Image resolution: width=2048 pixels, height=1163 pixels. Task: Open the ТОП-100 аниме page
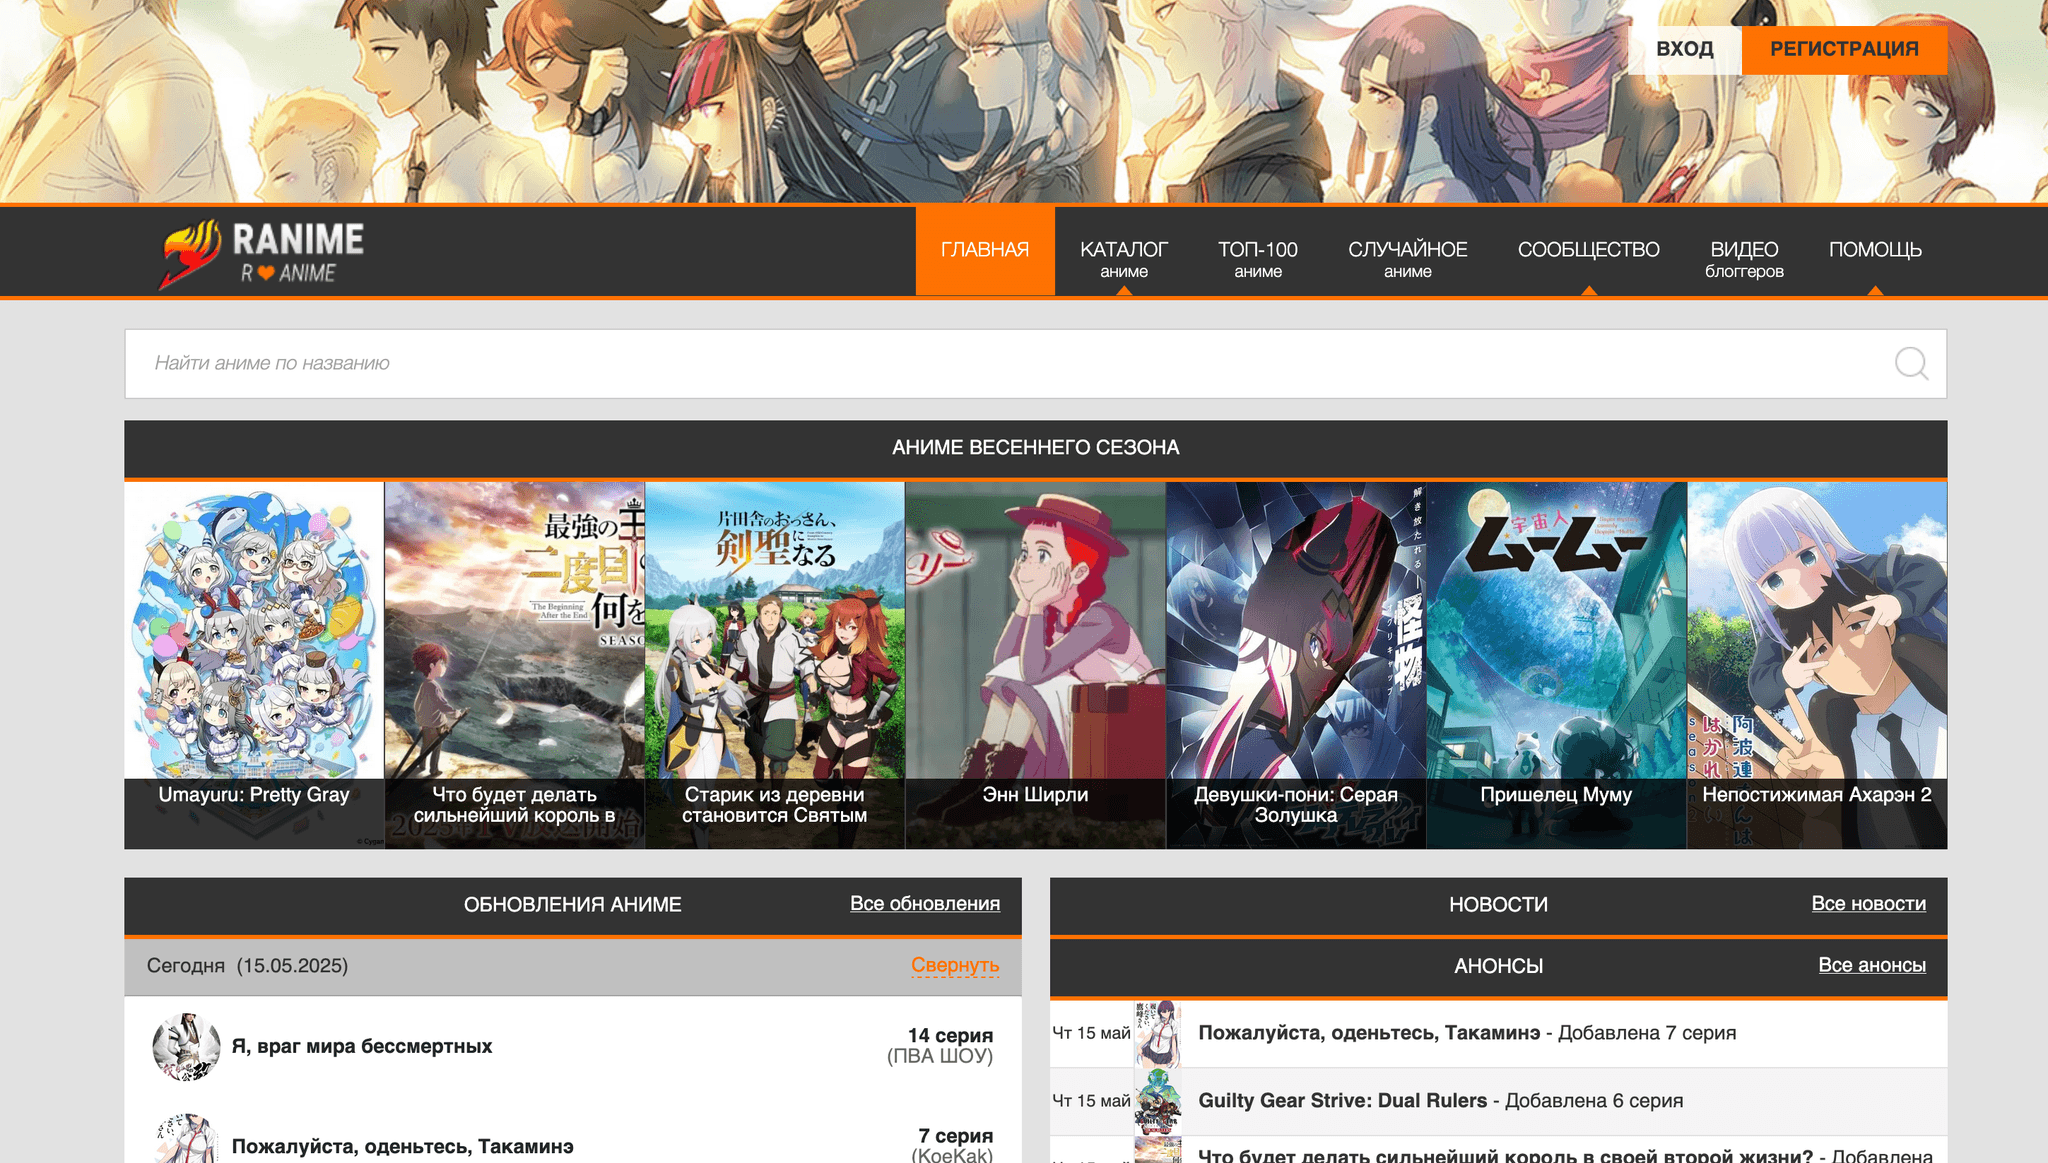pyautogui.click(x=1258, y=250)
